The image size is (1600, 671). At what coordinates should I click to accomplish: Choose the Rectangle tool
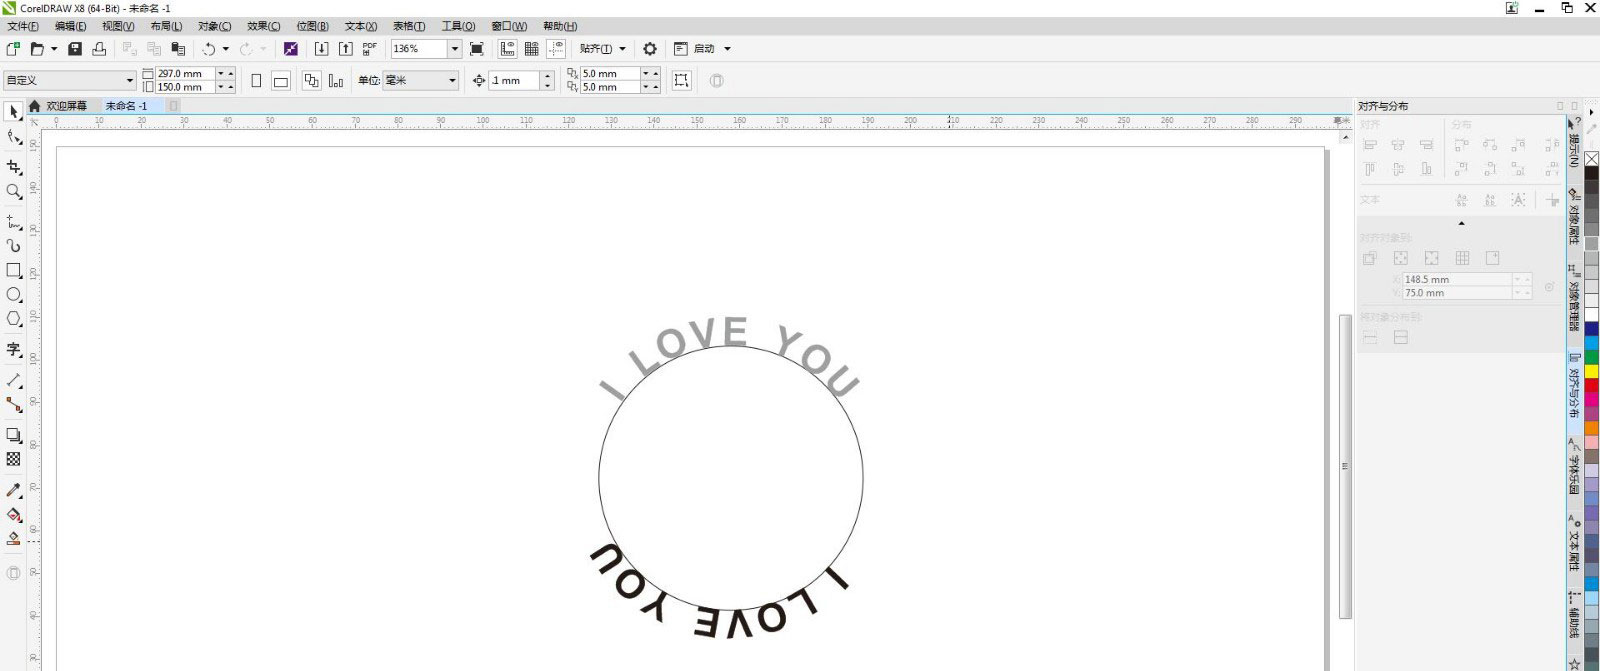pos(14,270)
